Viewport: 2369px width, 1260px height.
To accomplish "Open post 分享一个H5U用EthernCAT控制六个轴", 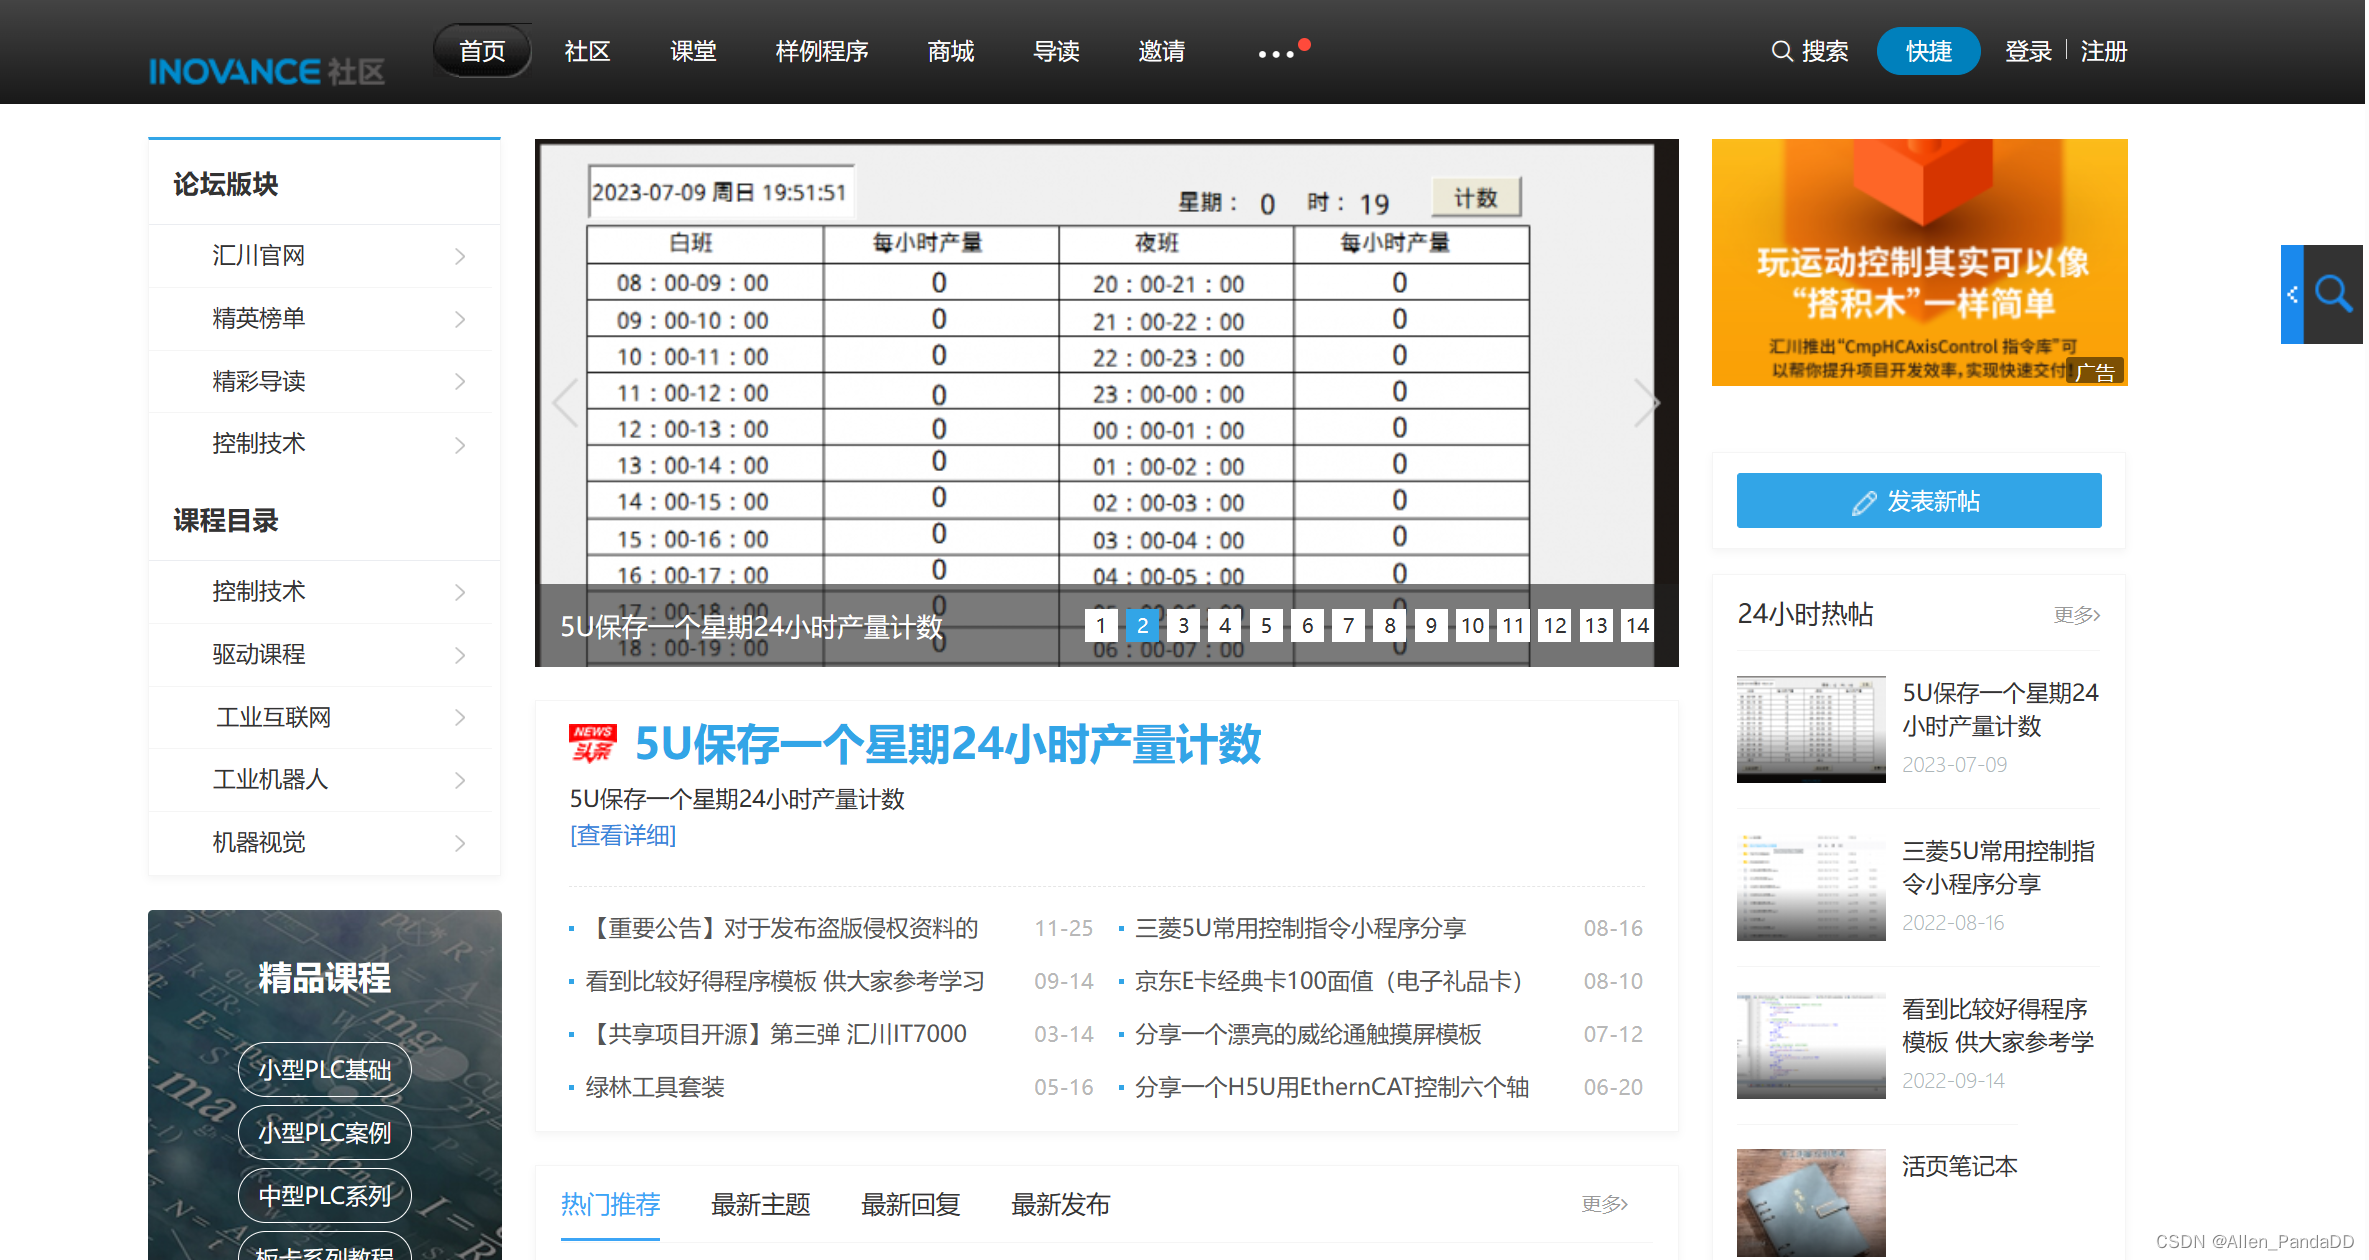I will point(1332,1087).
